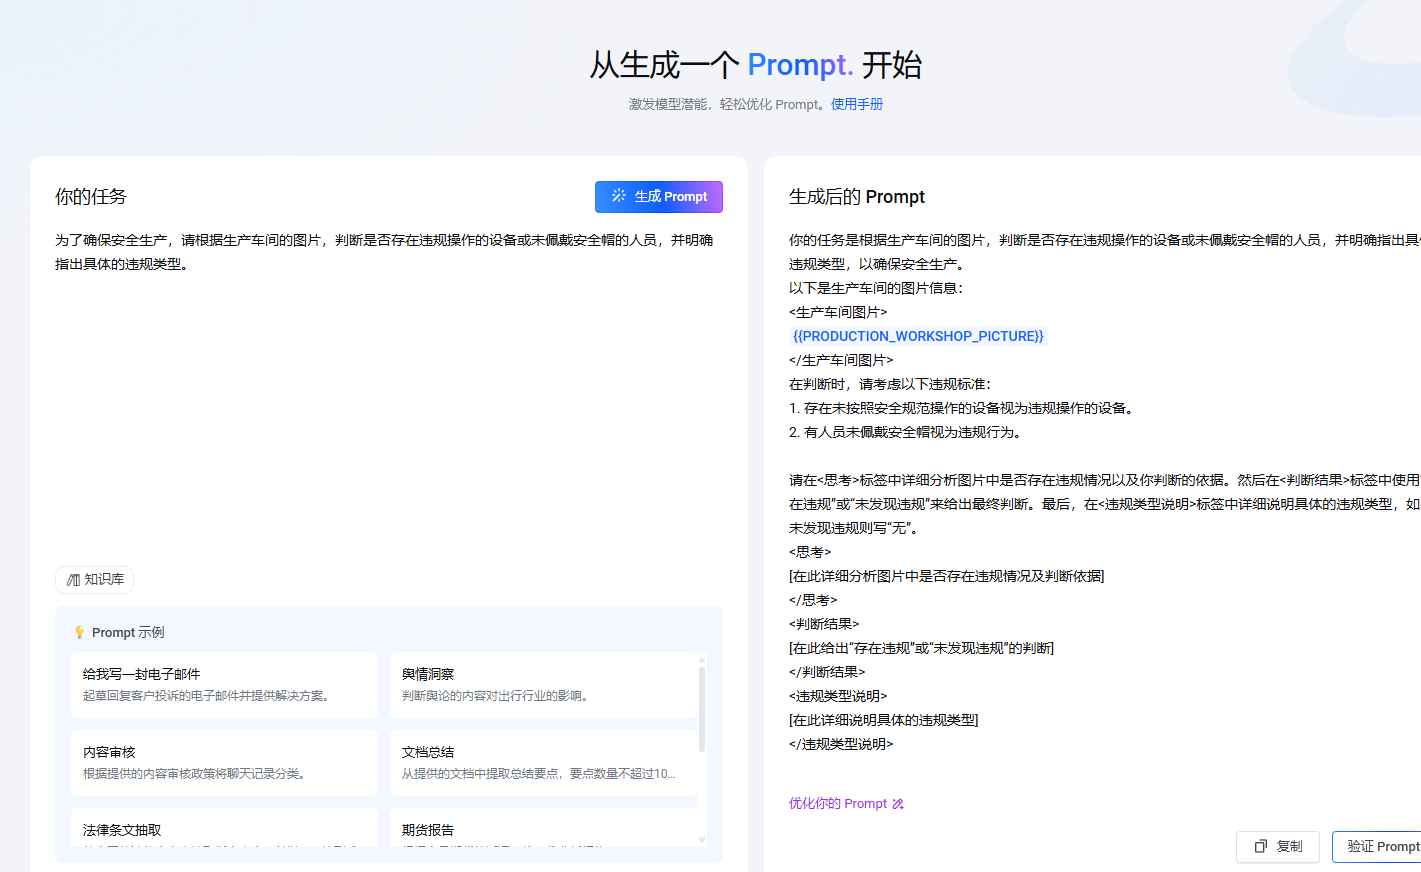1421x872 pixels.
Task: Click the examples list scroll-up arrow
Action: (x=702, y=659)
